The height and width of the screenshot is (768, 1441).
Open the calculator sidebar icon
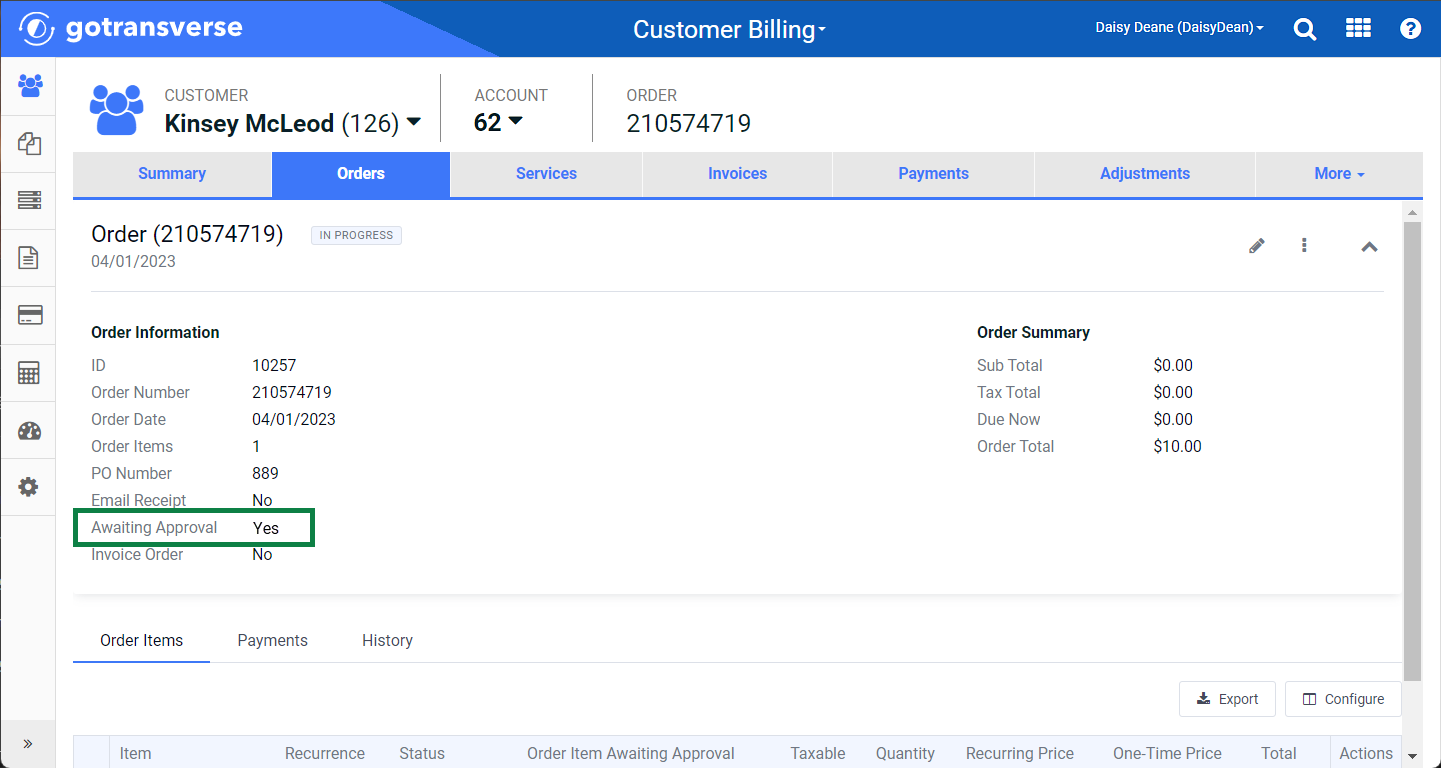29,373
